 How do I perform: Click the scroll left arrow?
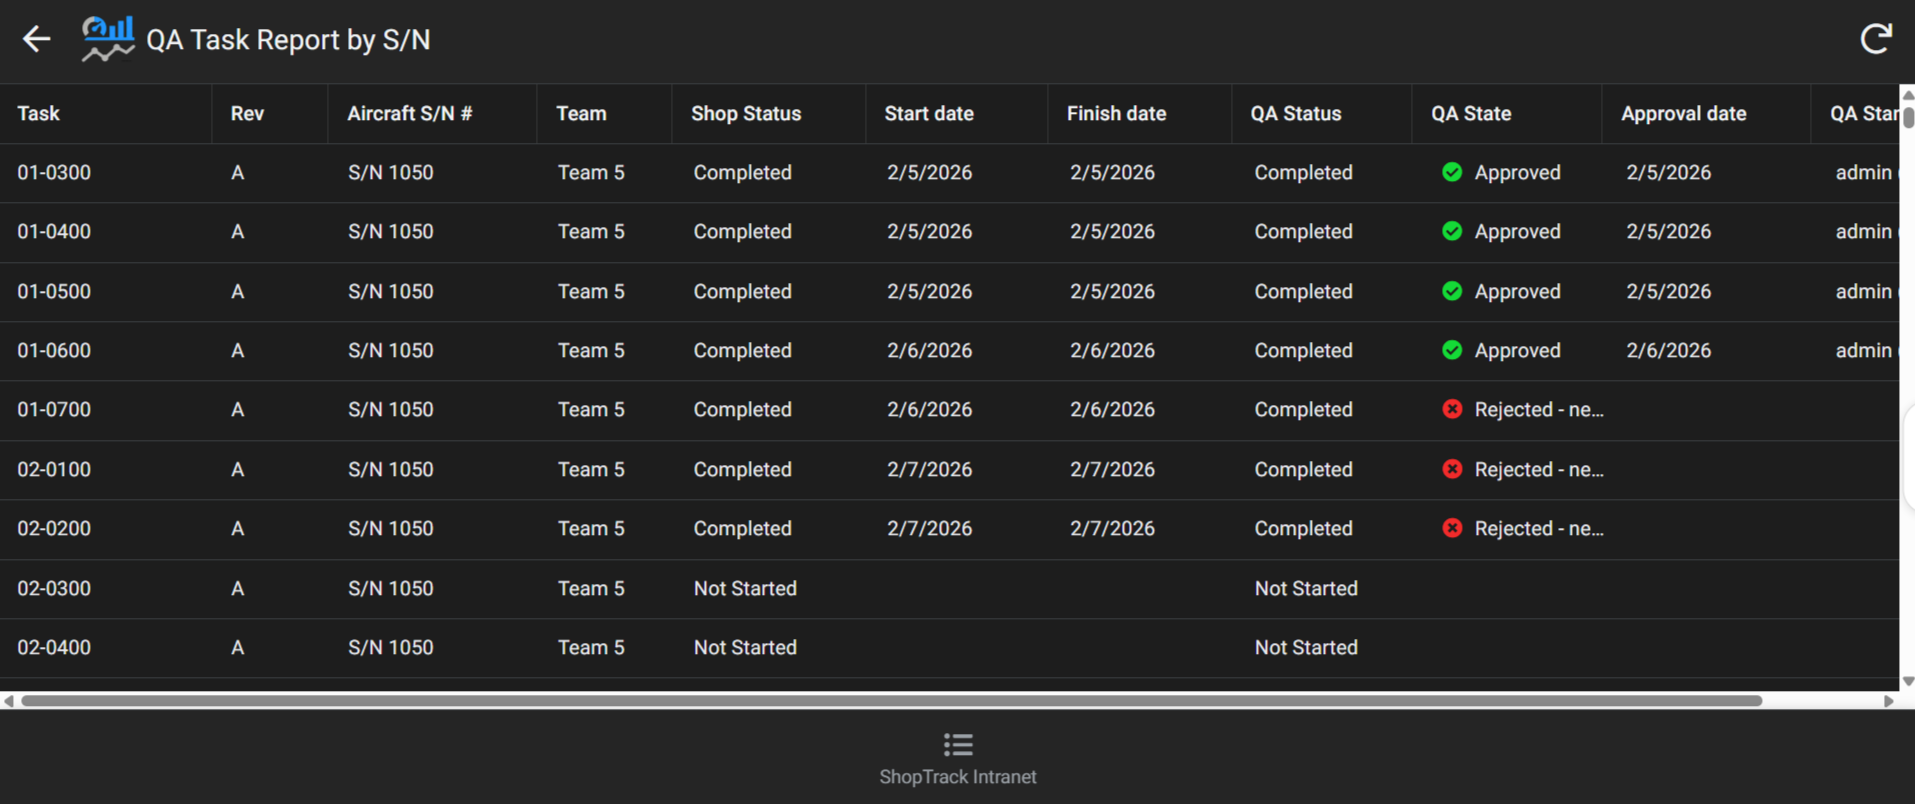9,701
